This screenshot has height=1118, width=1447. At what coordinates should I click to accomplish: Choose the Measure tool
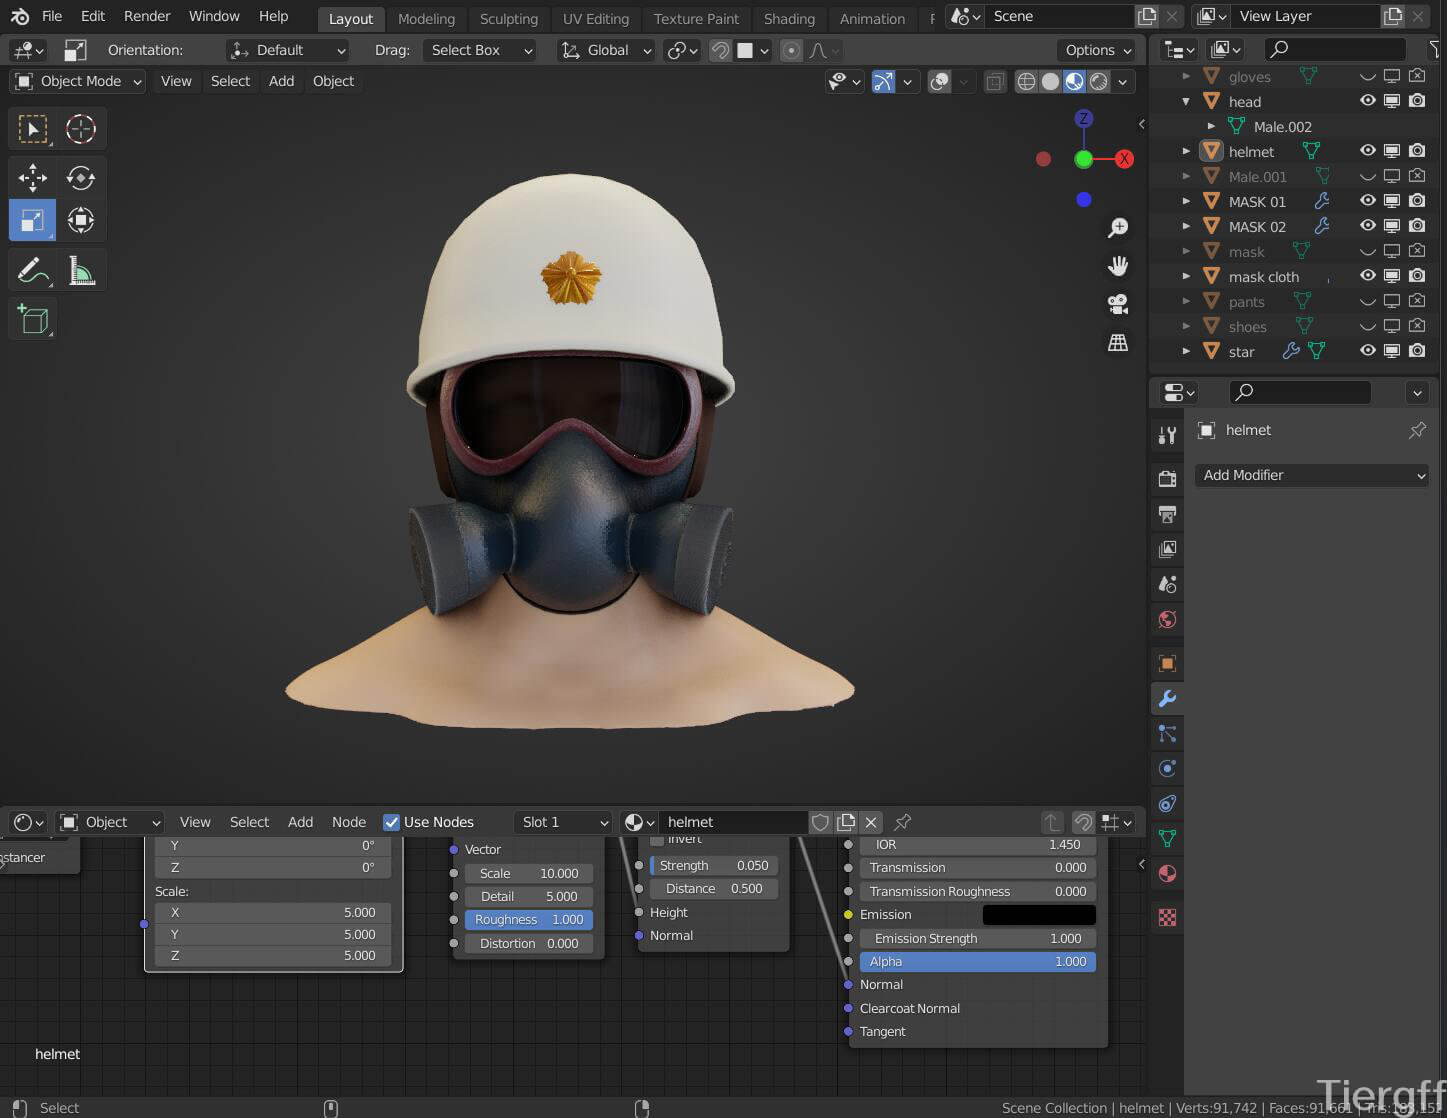tap(81, 271)
